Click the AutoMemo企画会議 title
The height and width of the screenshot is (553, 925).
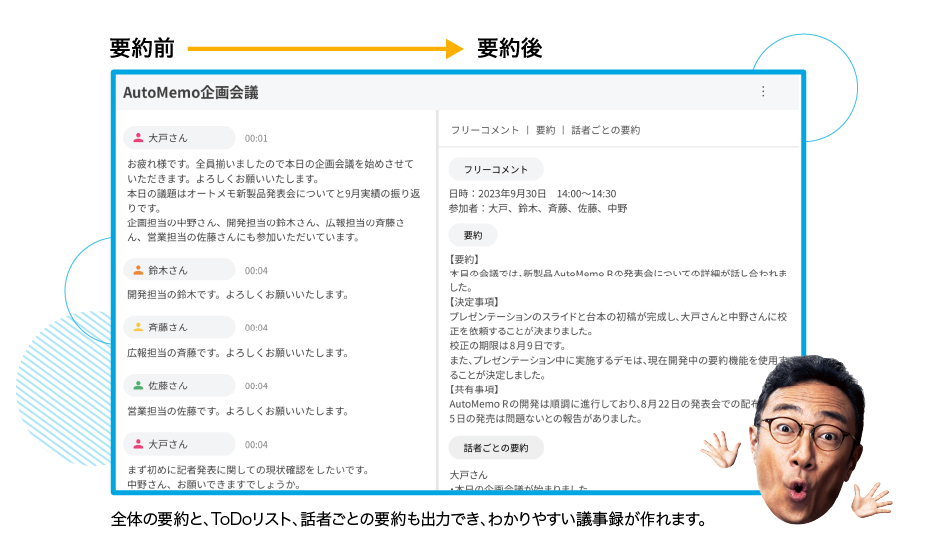[191, 92]
